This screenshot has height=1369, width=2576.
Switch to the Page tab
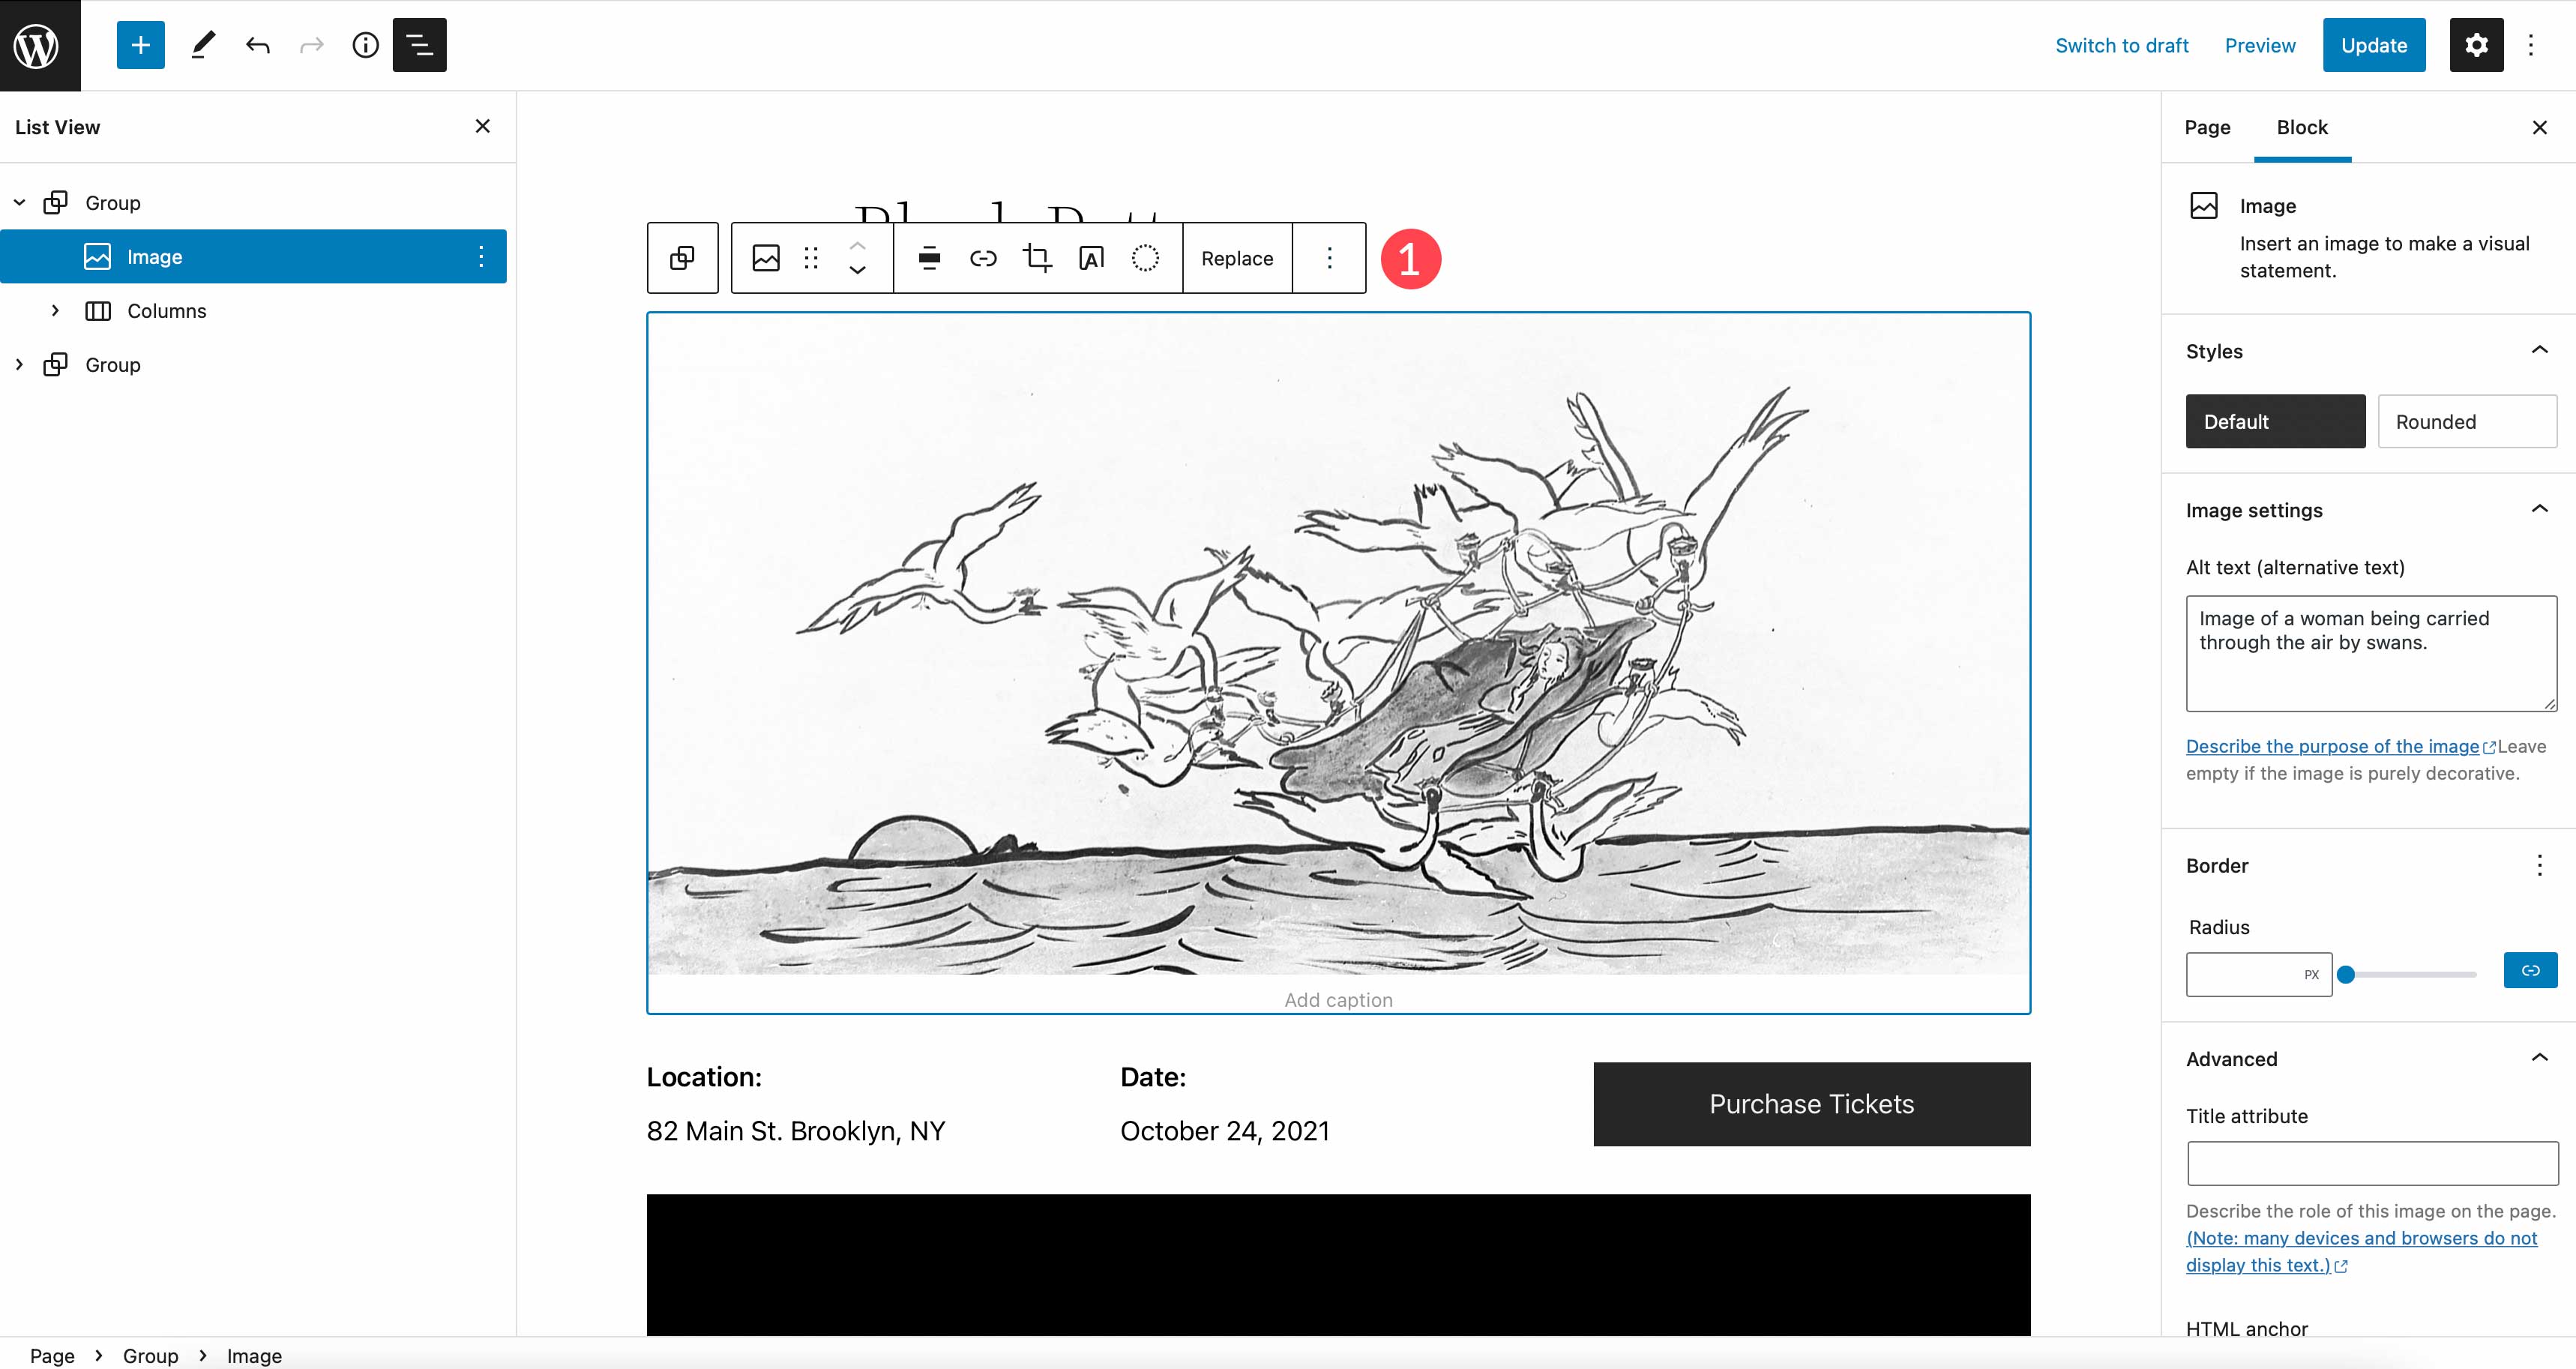(2208, 127)
